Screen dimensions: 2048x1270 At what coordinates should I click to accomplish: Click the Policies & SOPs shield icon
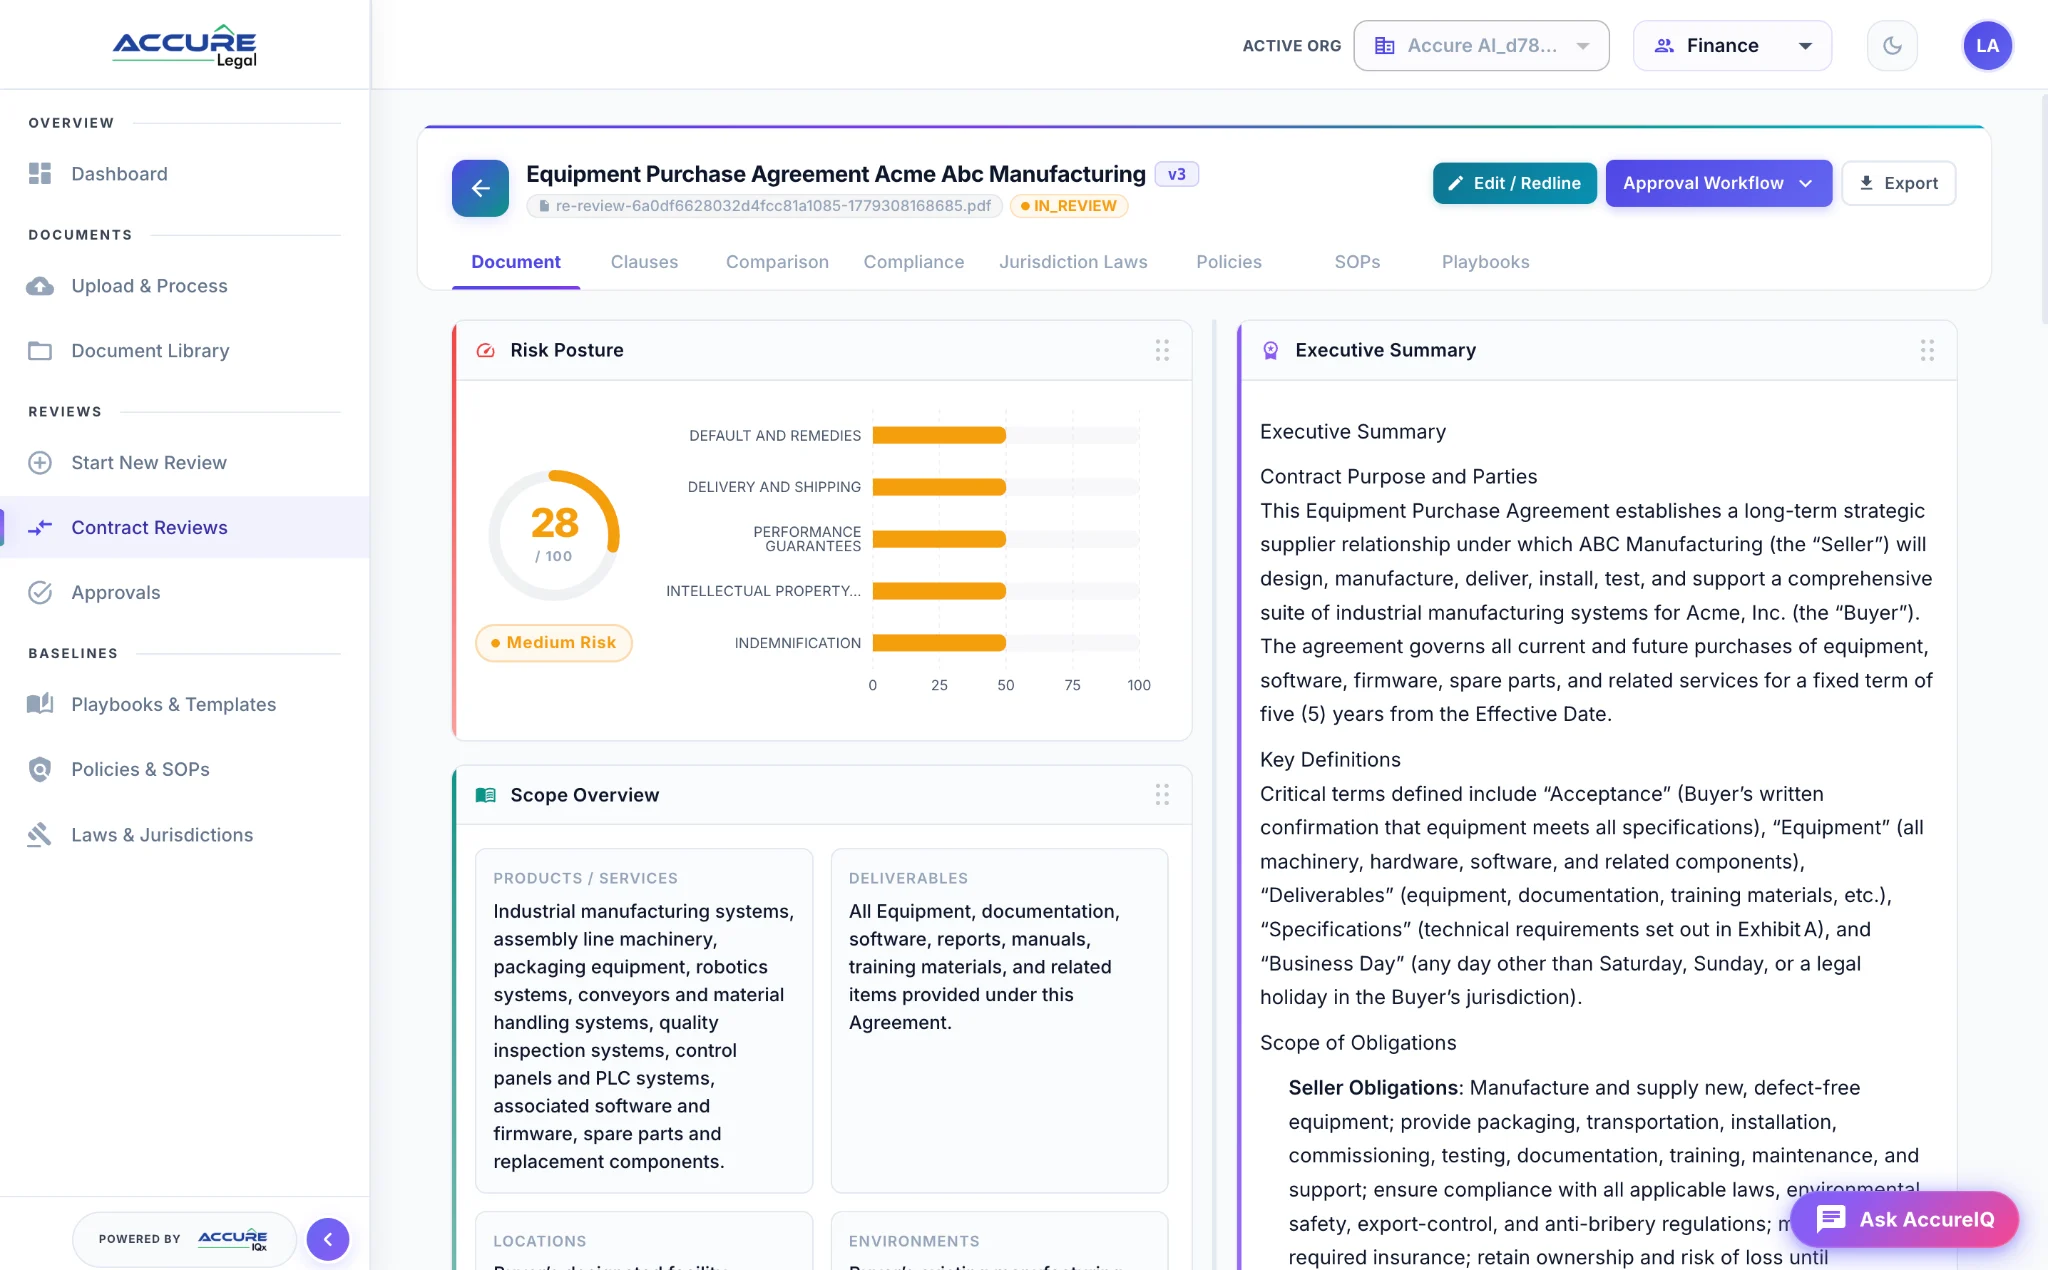pos(40,769)
